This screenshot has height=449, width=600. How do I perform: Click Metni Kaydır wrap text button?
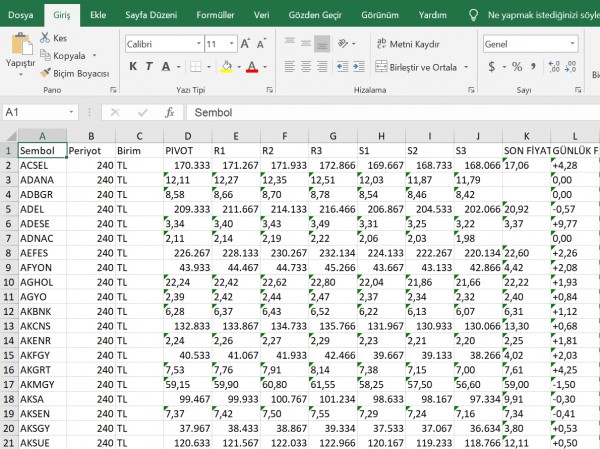click(x=408, y=44)
